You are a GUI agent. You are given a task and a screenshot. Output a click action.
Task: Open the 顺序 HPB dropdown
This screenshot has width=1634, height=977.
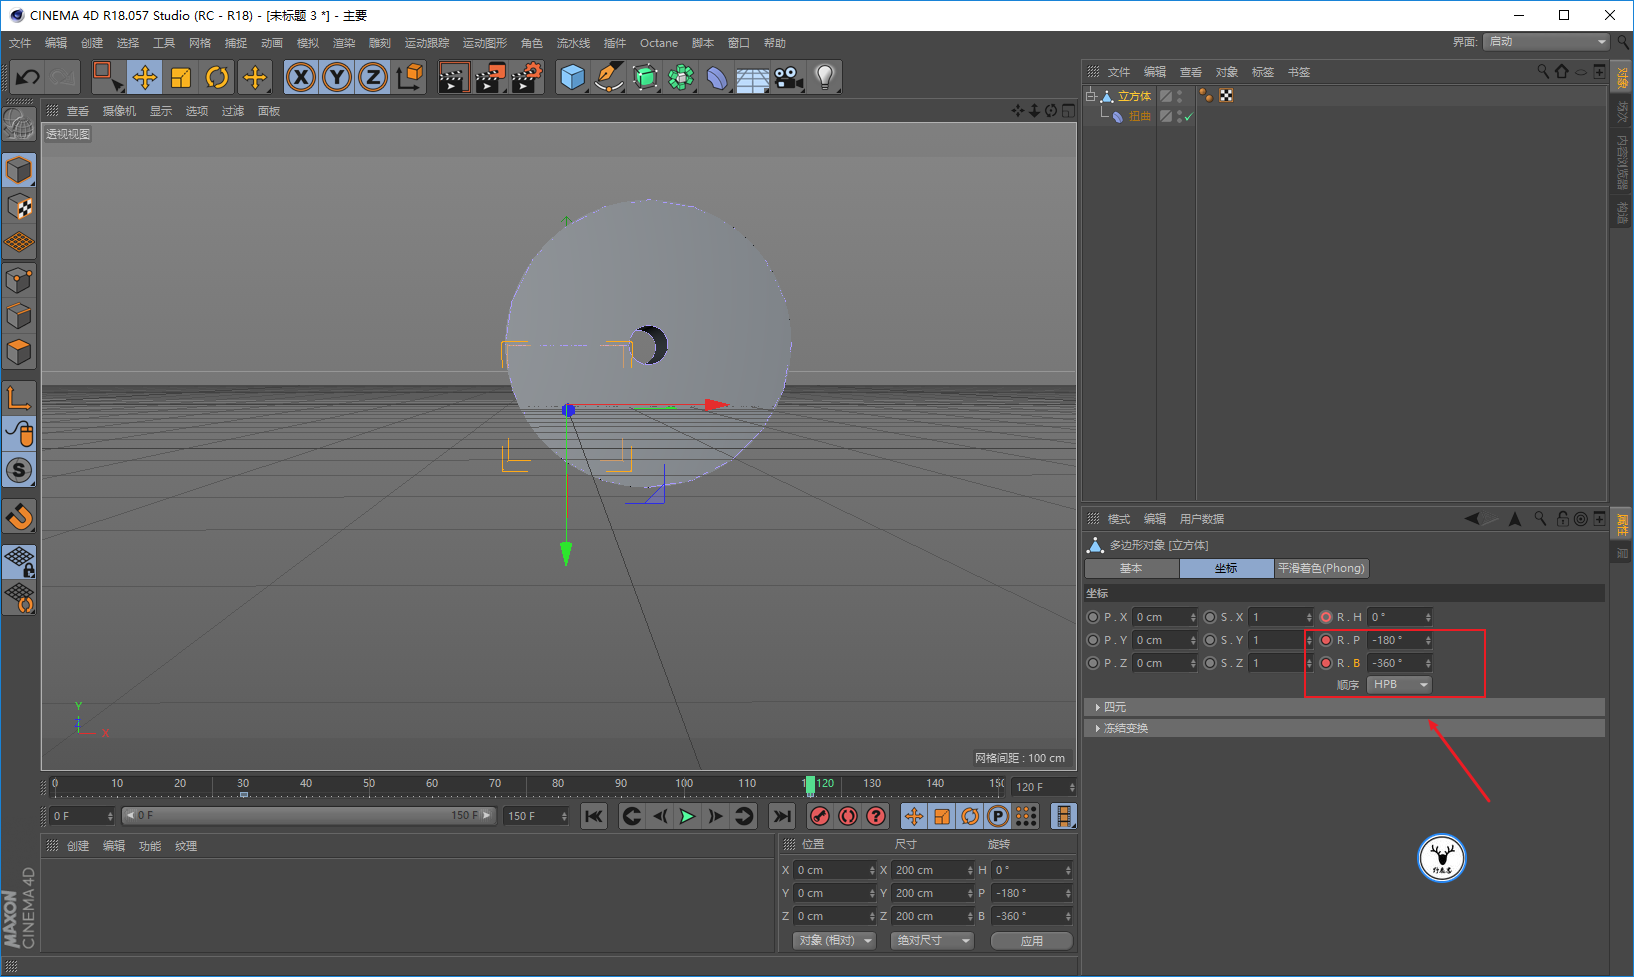[x=1399, y=685]
